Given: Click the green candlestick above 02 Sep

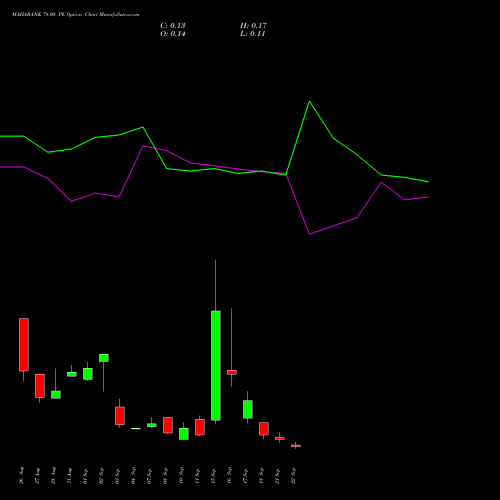Looking at the screenshot, I should click(104, 358).
